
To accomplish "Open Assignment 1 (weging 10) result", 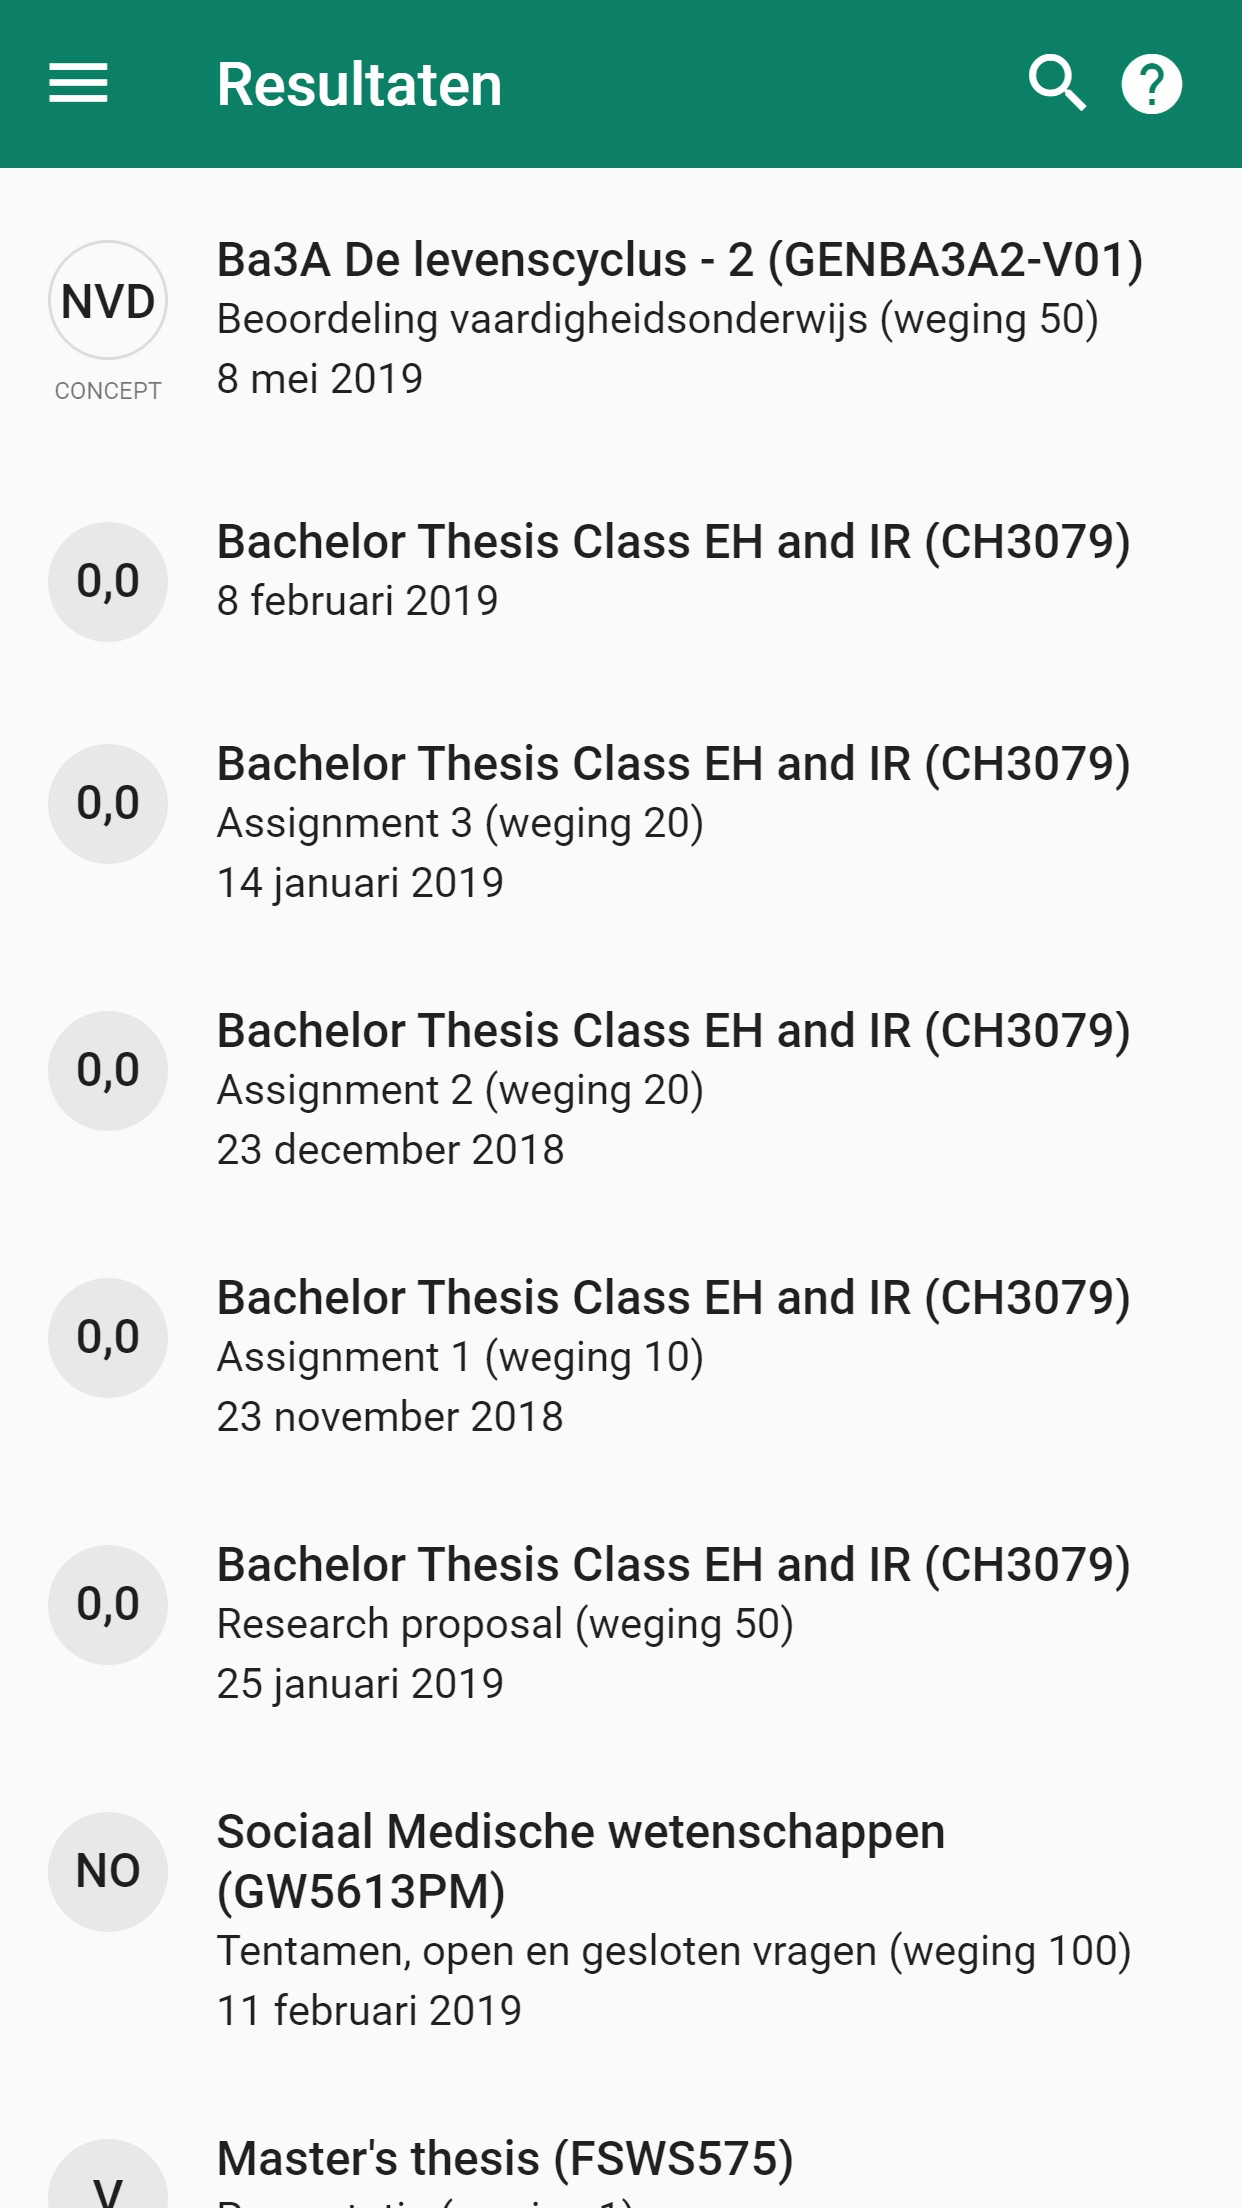I will coord(460,1358).
